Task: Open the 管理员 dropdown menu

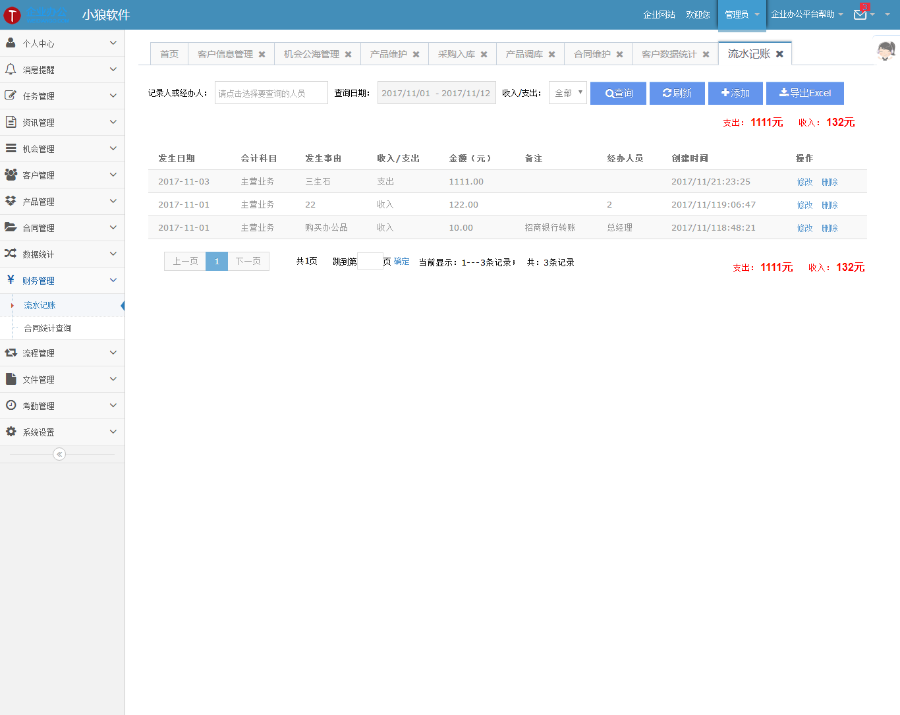Action: [x=742, y=15]
